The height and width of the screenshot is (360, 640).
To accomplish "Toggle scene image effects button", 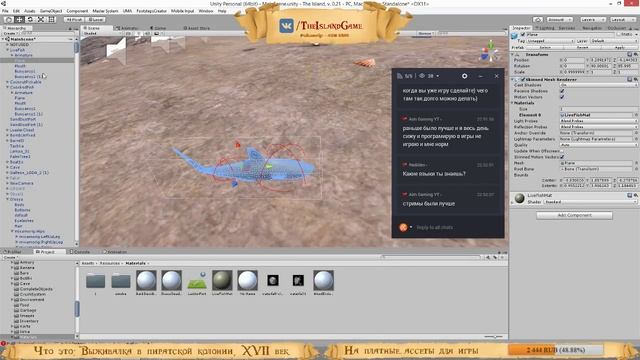I will [157, 33].
